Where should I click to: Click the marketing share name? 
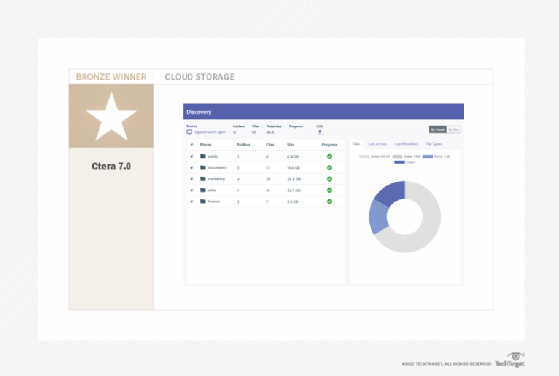tap(216, 179)
